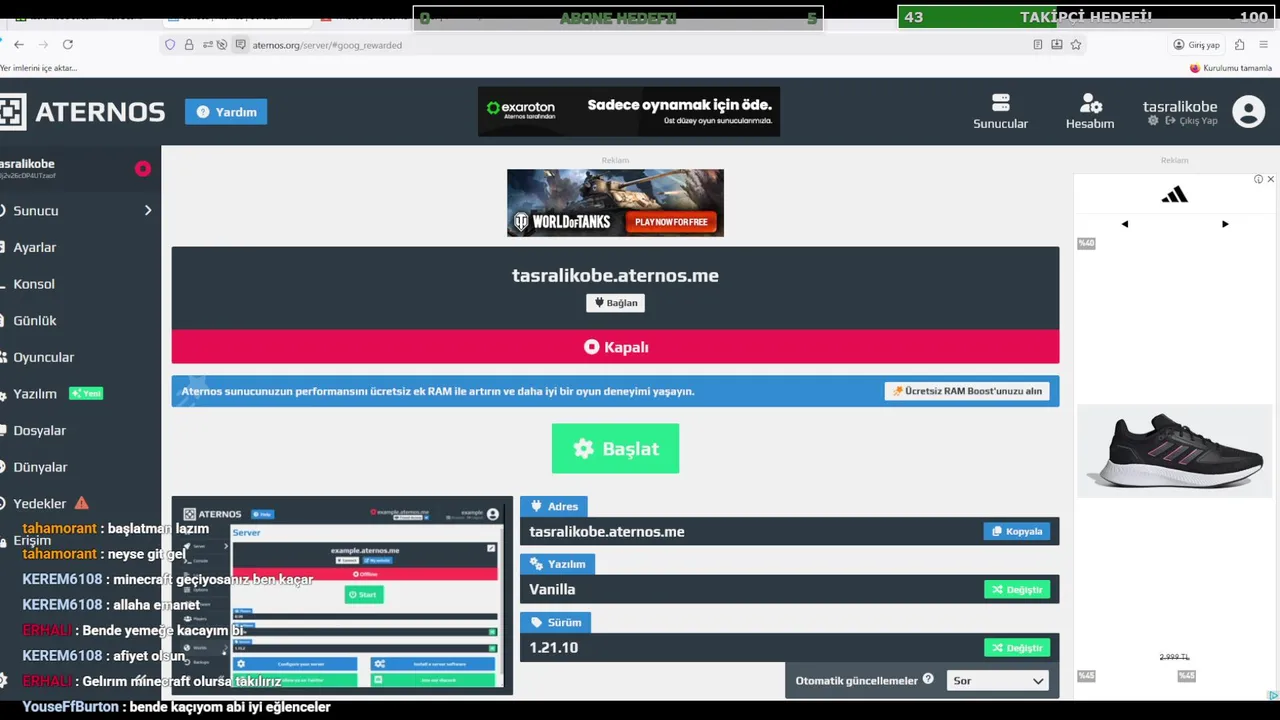Go to next adidas ad slide
The image size is (1280, 720).
1225,224
